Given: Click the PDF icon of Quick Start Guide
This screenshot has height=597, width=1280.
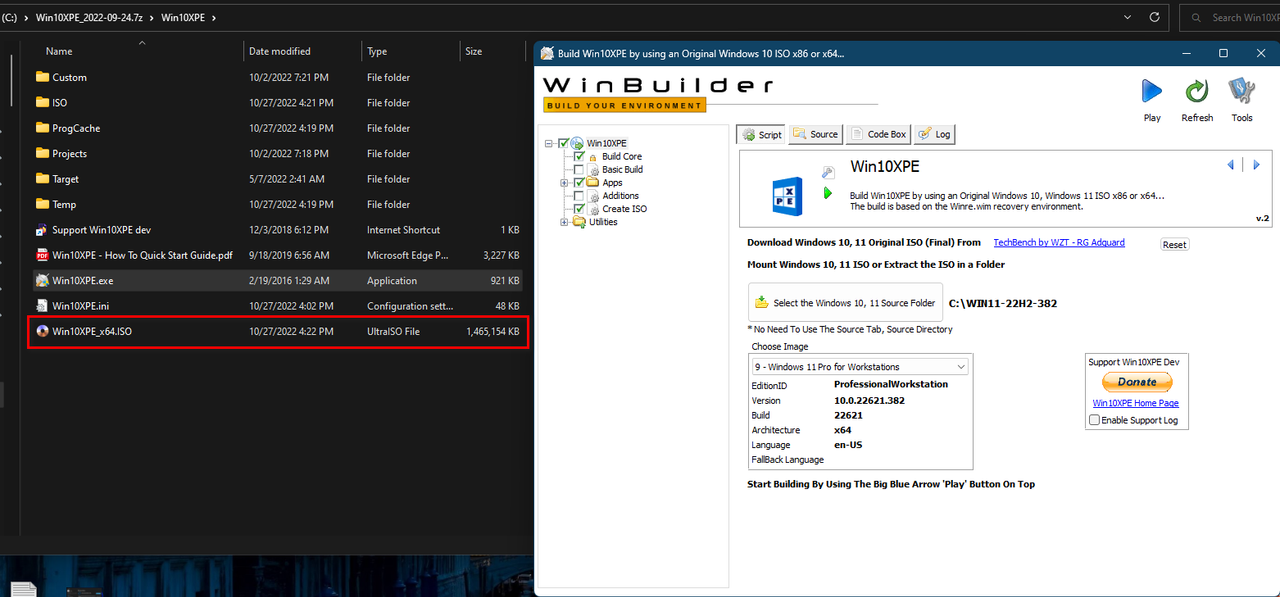Looking at the screenshot, I should tap(42, 255).
